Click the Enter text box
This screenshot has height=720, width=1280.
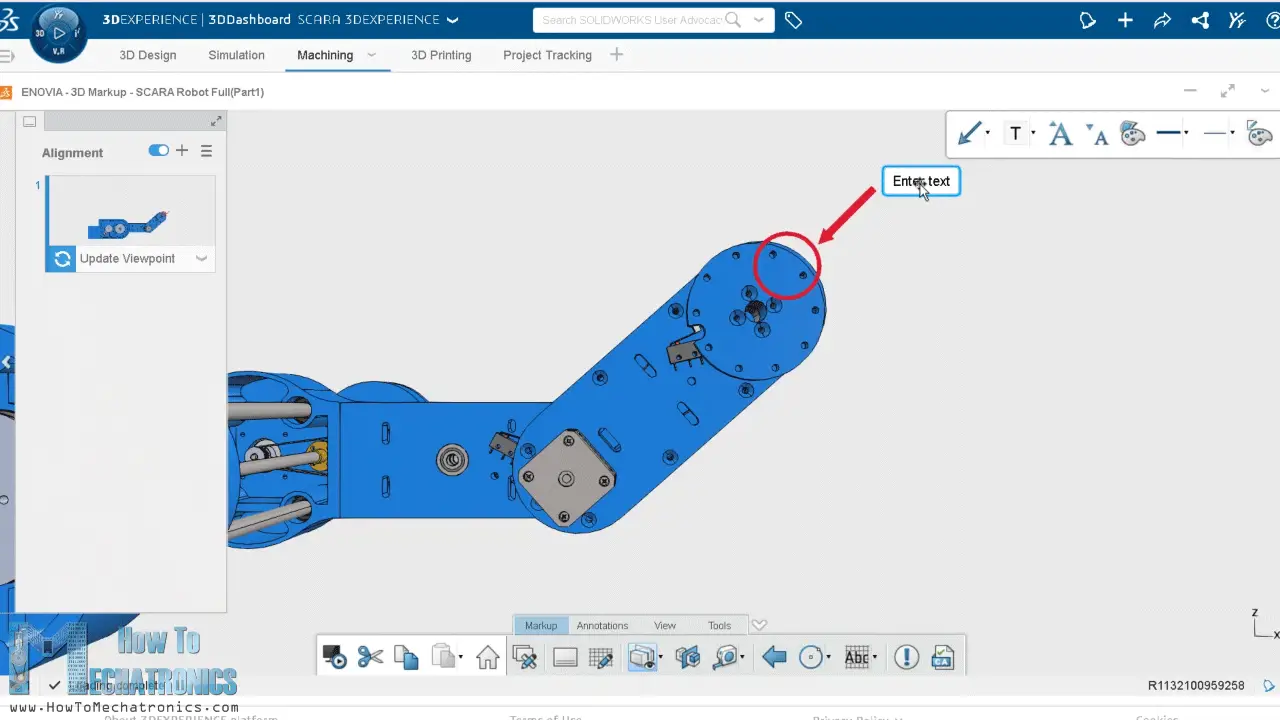coord(920,181)
